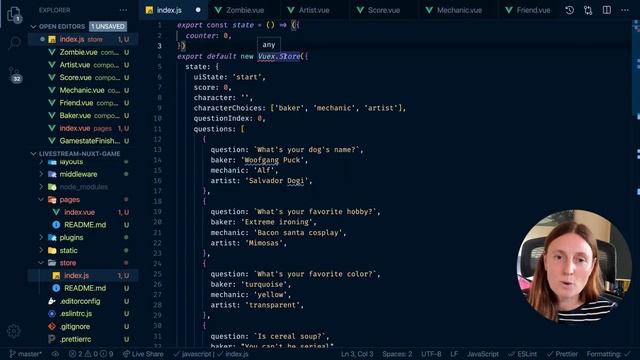This screenshot has width=640, height=360.
Task: Open the Search view in activity bar
Action: coord(14,42)
